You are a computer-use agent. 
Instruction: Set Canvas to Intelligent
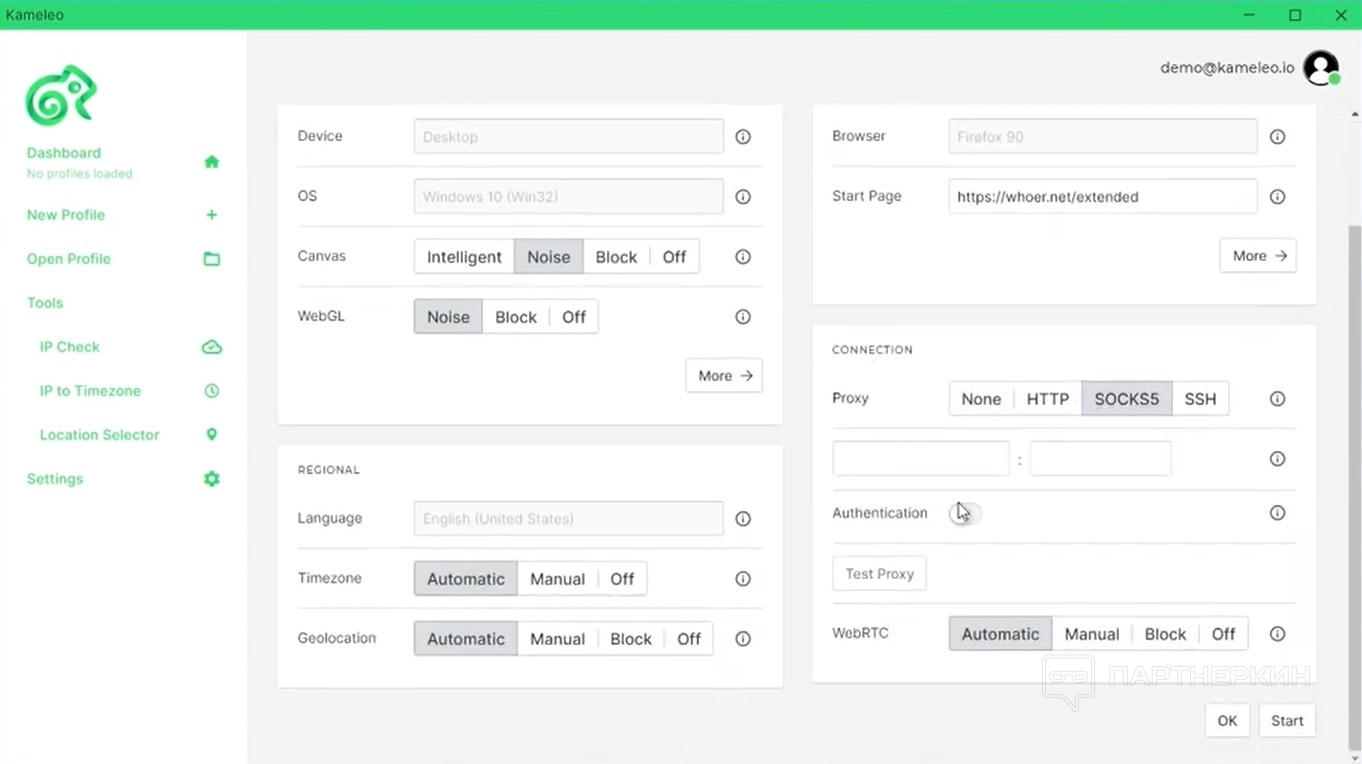click(x=464, y=257)
